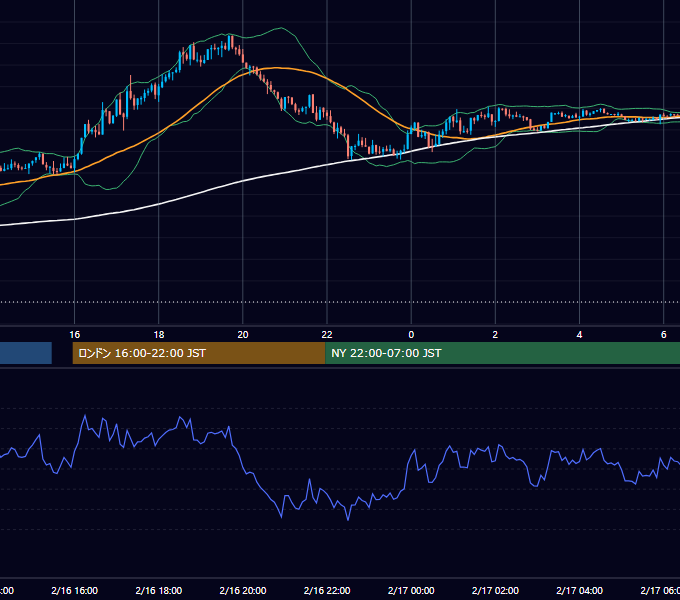Select the hour 22 axis label
Screen dimensions: 680x600
tap(327, 335)
